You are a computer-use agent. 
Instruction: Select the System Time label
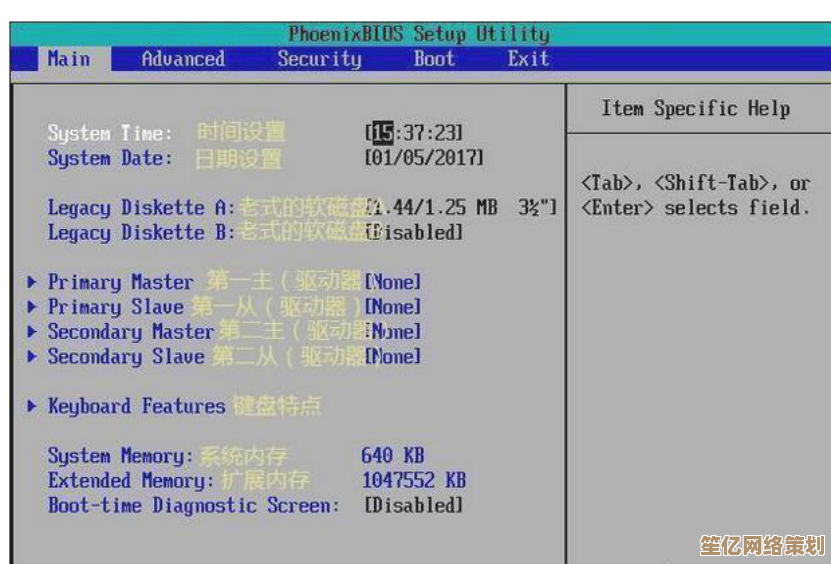pyautogui.click(x=110, y=133)
